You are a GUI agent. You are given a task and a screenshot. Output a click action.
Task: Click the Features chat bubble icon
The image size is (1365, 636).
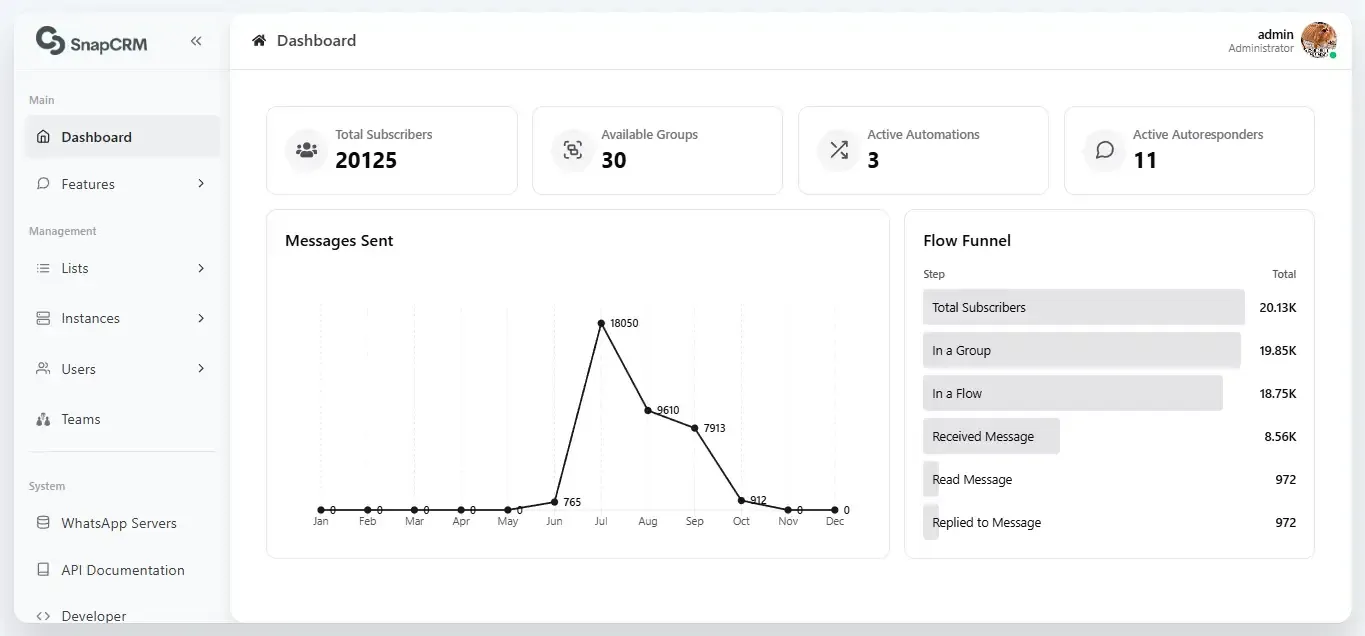pos(43,184)
